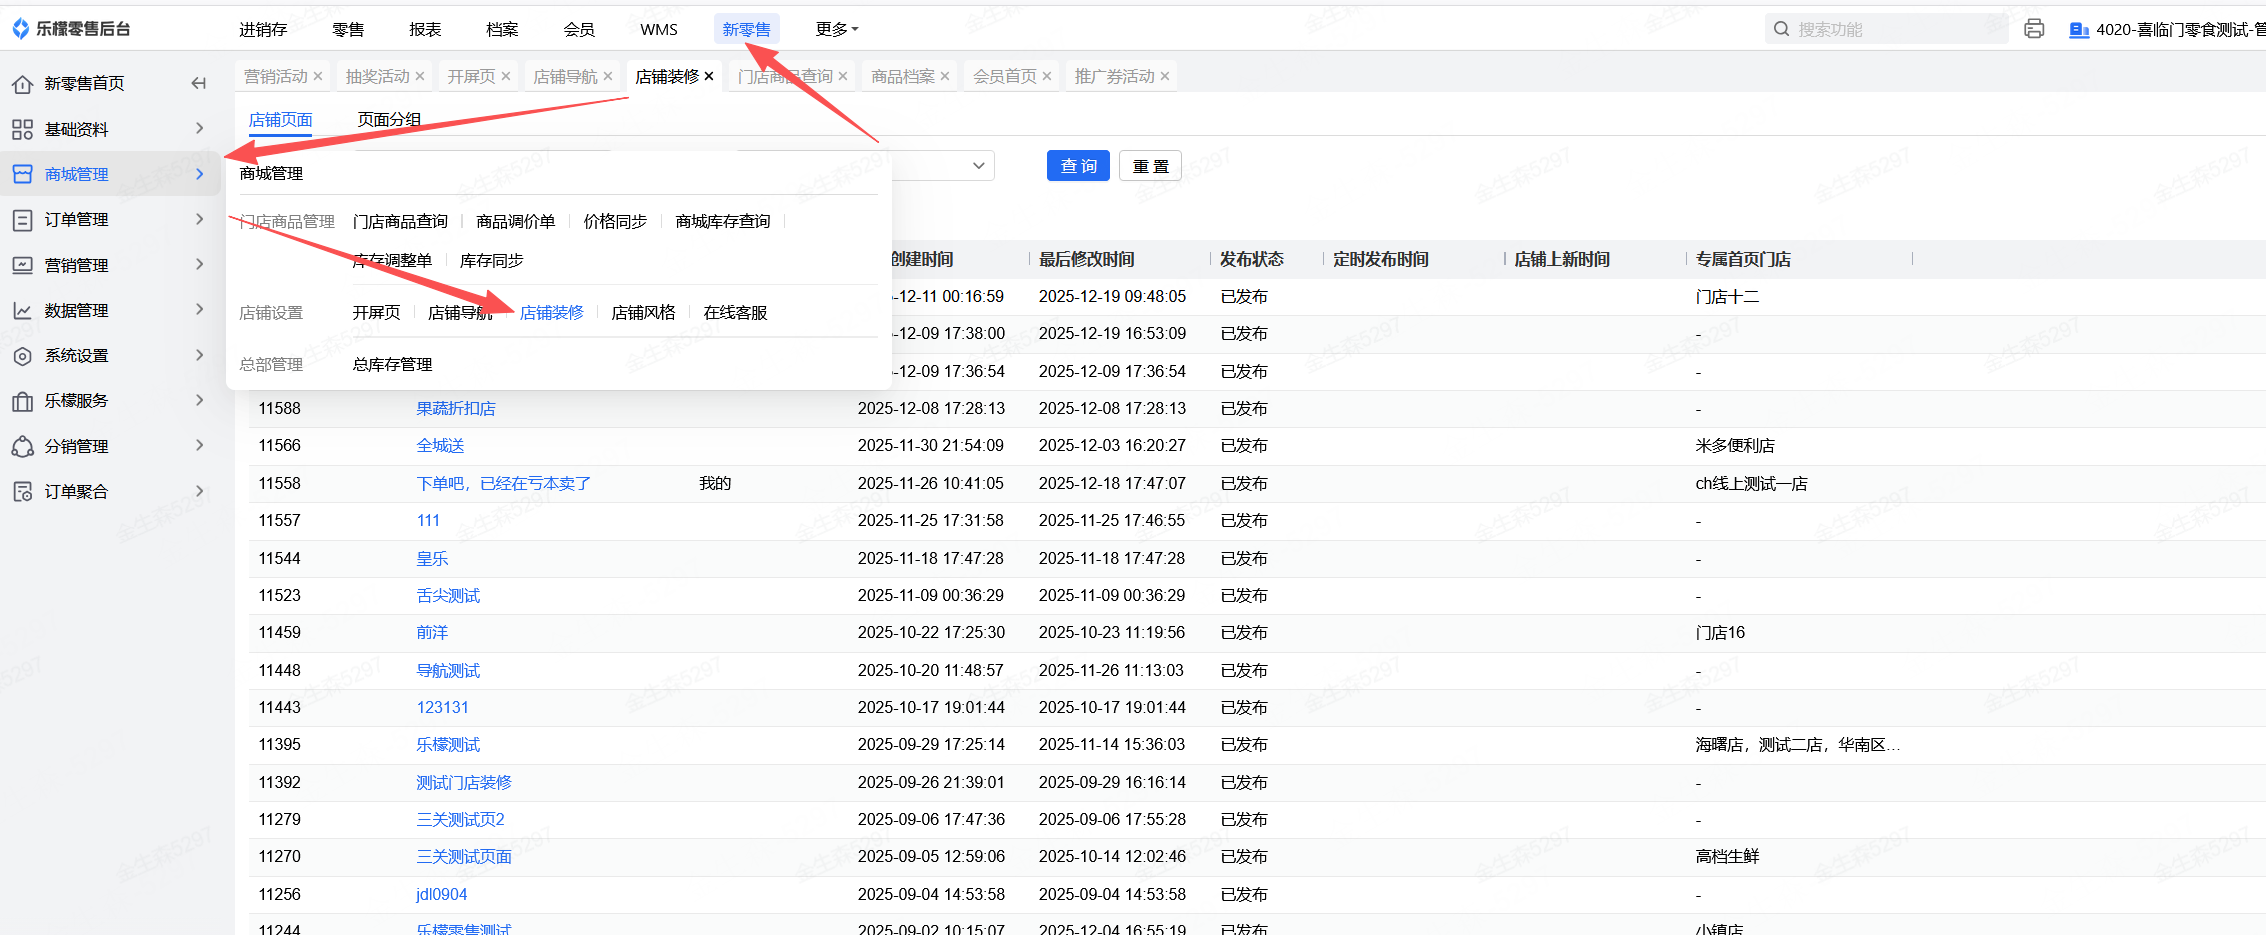Screen dimensions: 2266x935
Task: Select 店铺风格 in the flyout menu
Action: 643,313
